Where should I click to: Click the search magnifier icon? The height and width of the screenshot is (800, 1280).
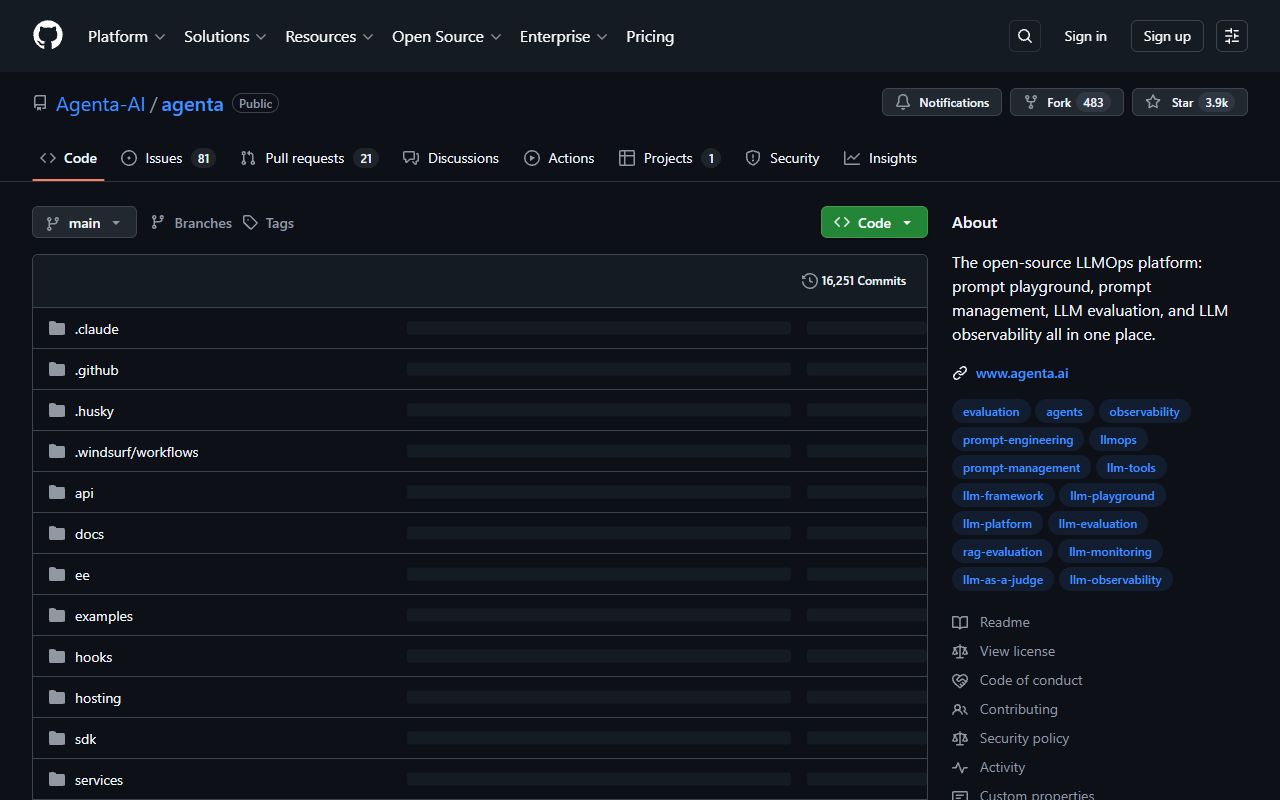[1024, 36]
